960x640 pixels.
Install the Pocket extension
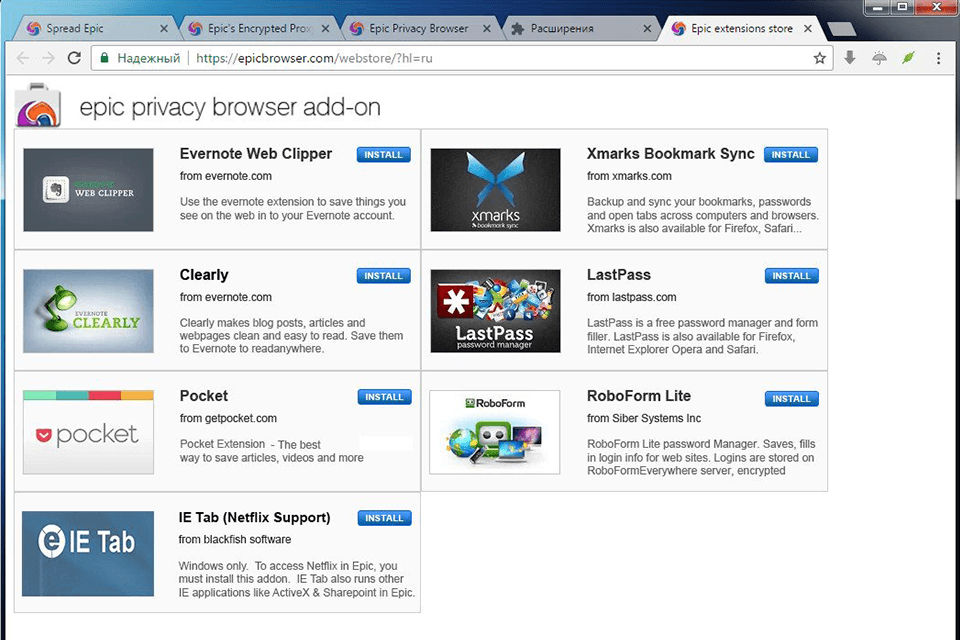tap(384, 397)
